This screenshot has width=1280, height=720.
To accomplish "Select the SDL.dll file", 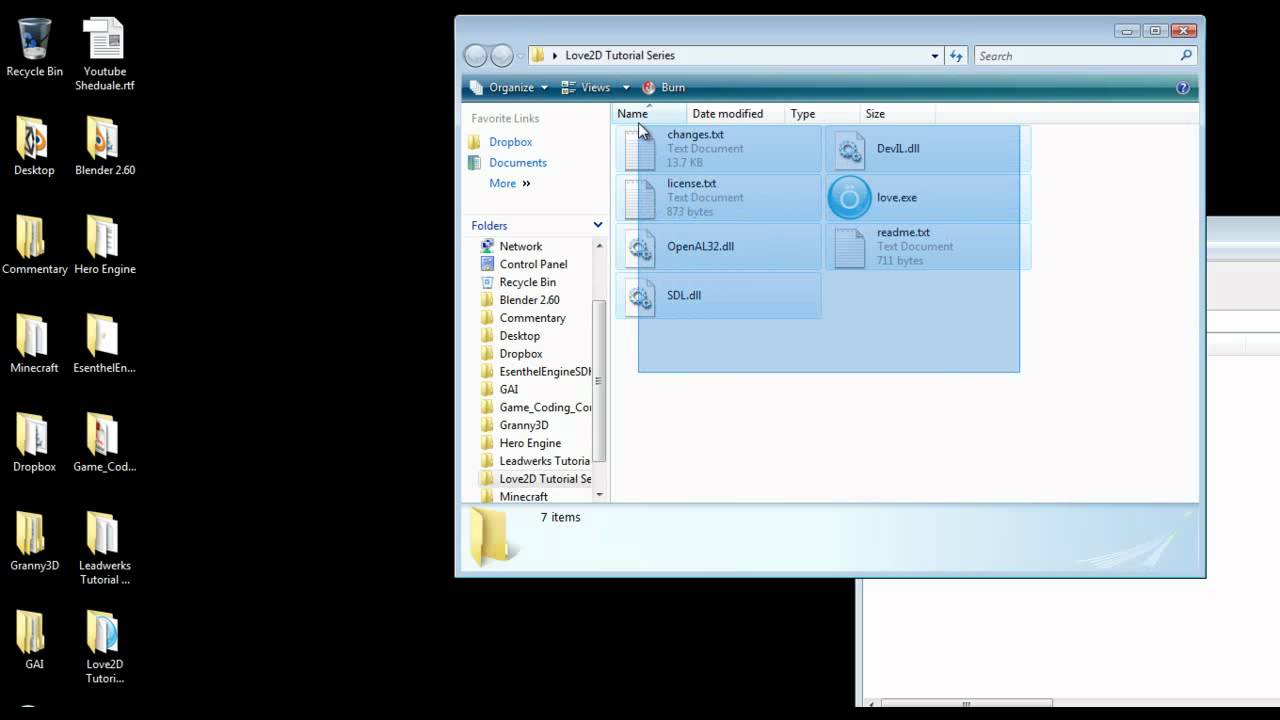I will coord(719,296).
